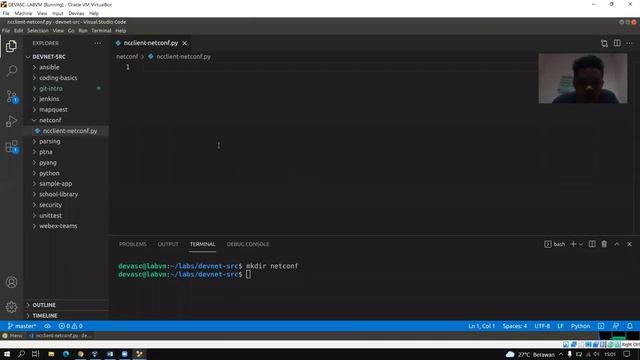Viewport: 640px width, 360px height.
Task: Expand the ansible folder
Action: click(x=49, y=67)
